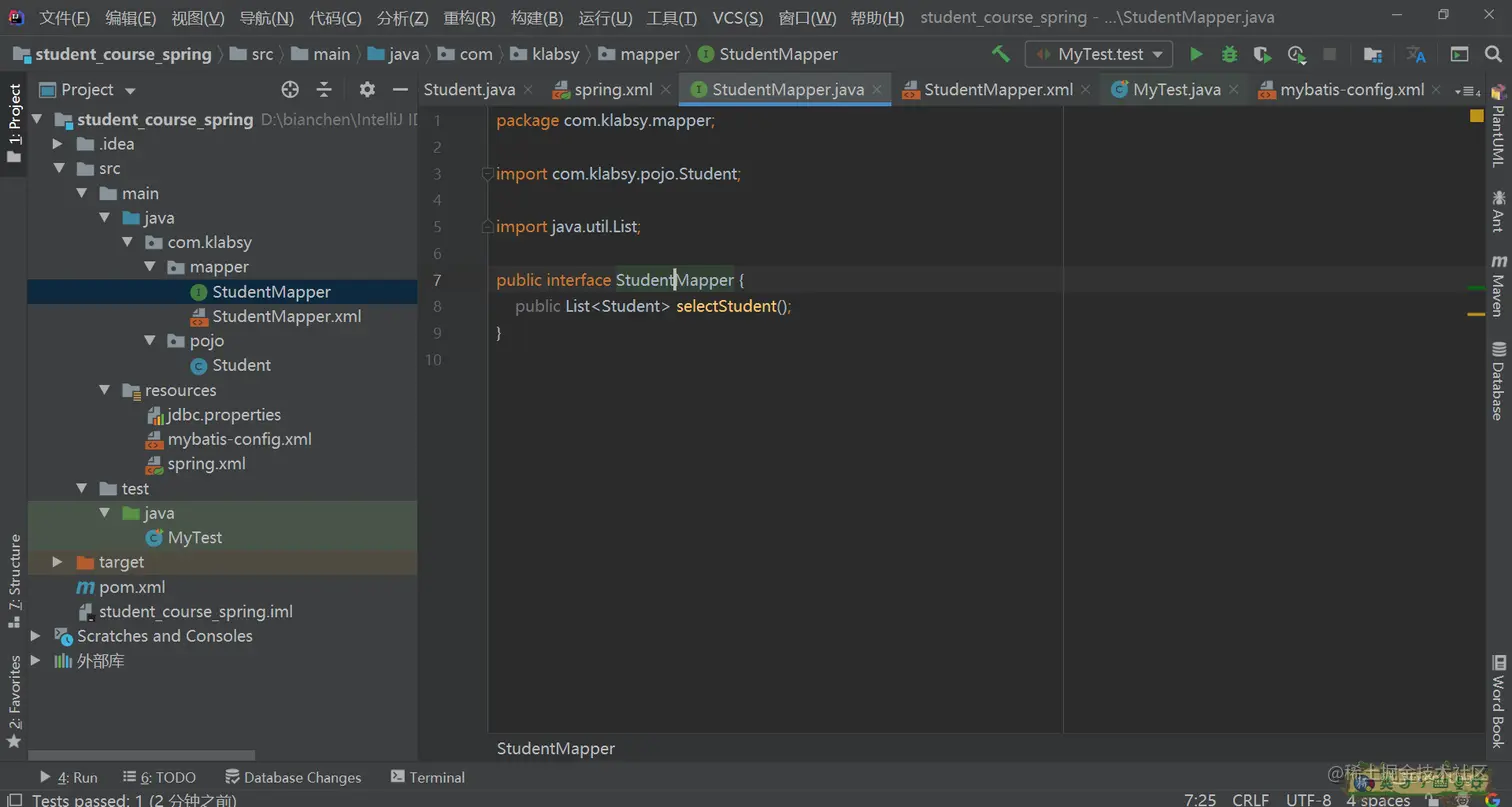1512x807 pixels.
Task: Start debugging with the bug icon
Action: pyautogui.click(x=1229, y=54)
